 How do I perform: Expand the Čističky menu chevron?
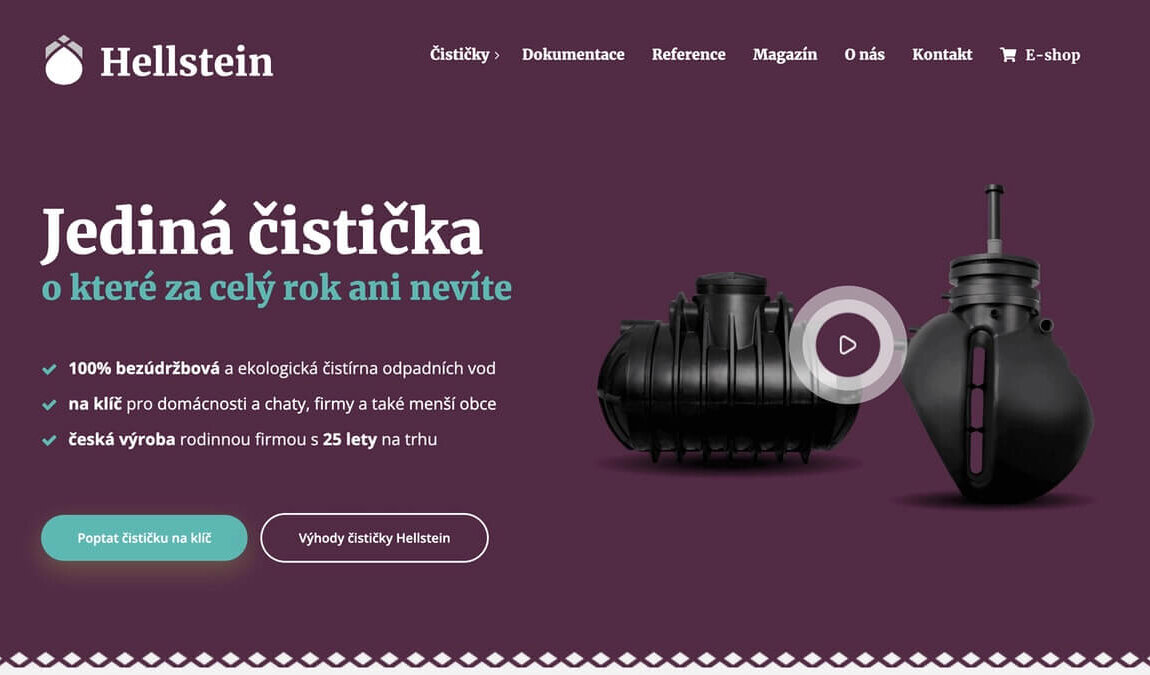point(497,55)
